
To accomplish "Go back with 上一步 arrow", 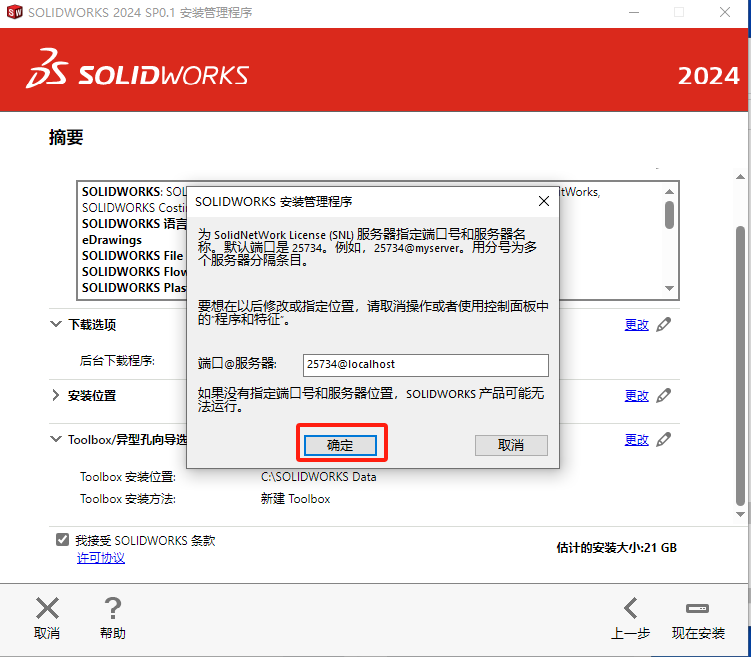I will click(x=630, y=608).
